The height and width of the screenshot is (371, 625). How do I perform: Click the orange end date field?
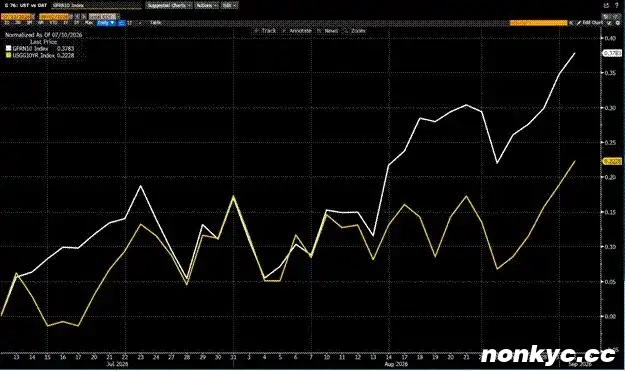click(54, 17)
